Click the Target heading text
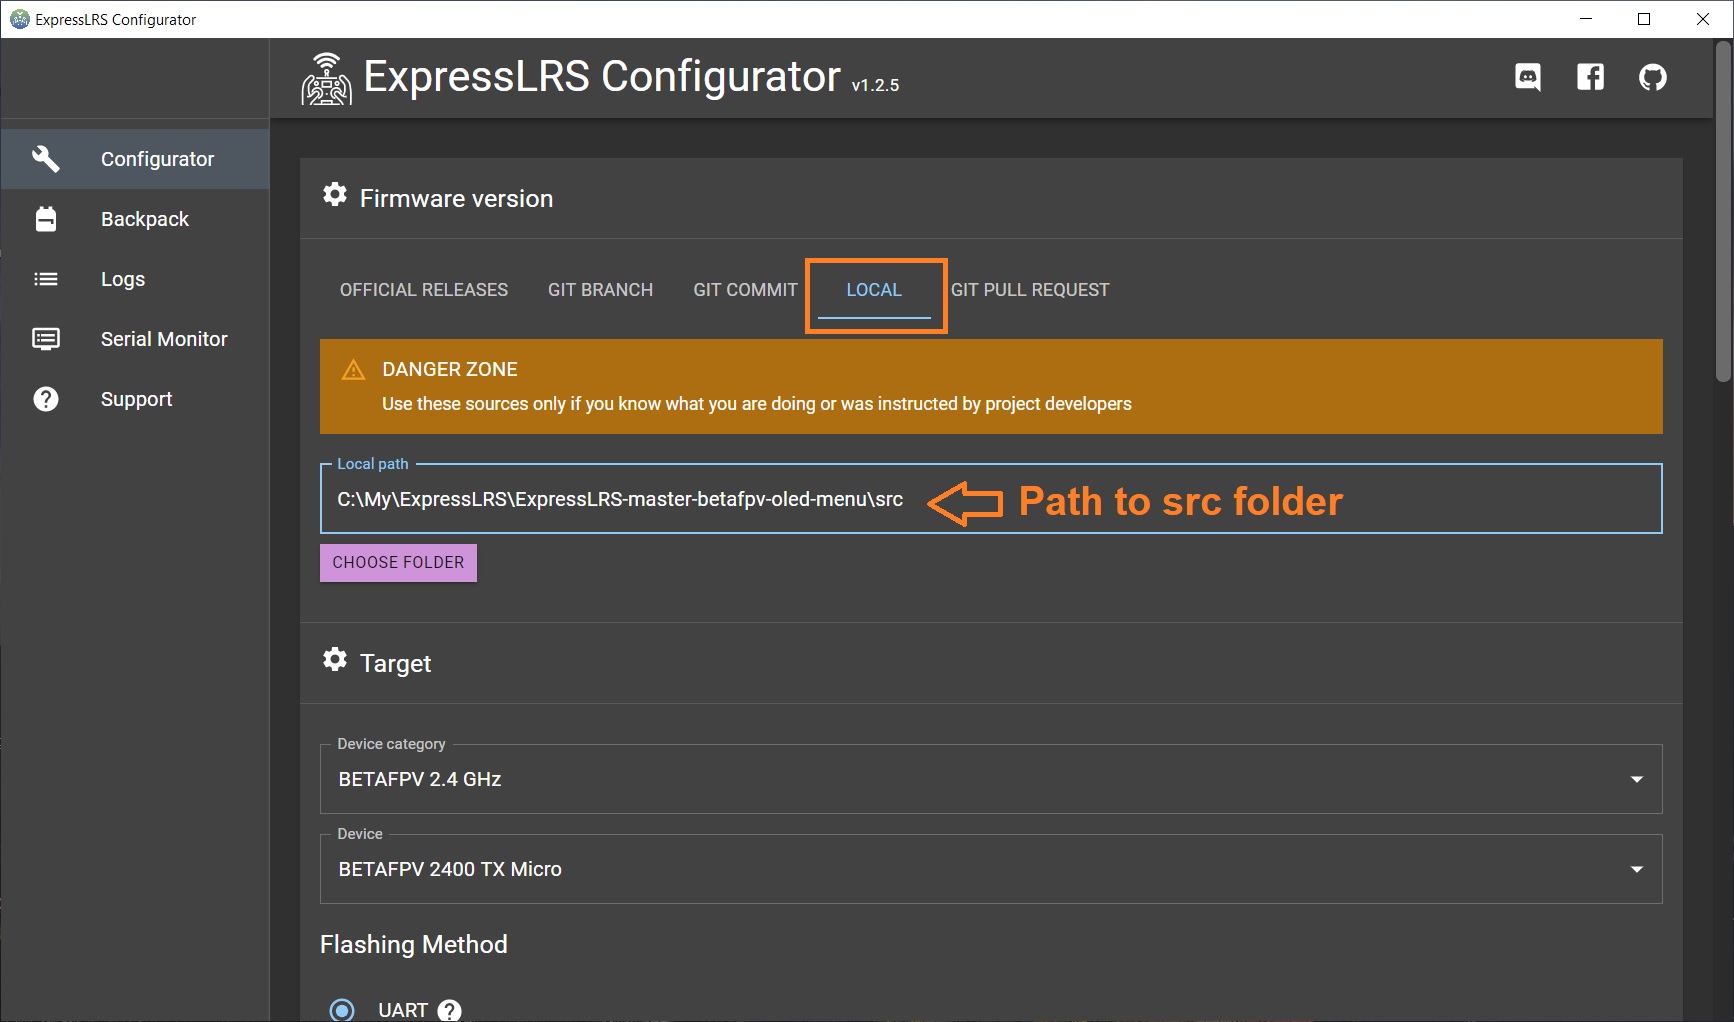This screenshot has height=1022, width=1734. [395, 664]
